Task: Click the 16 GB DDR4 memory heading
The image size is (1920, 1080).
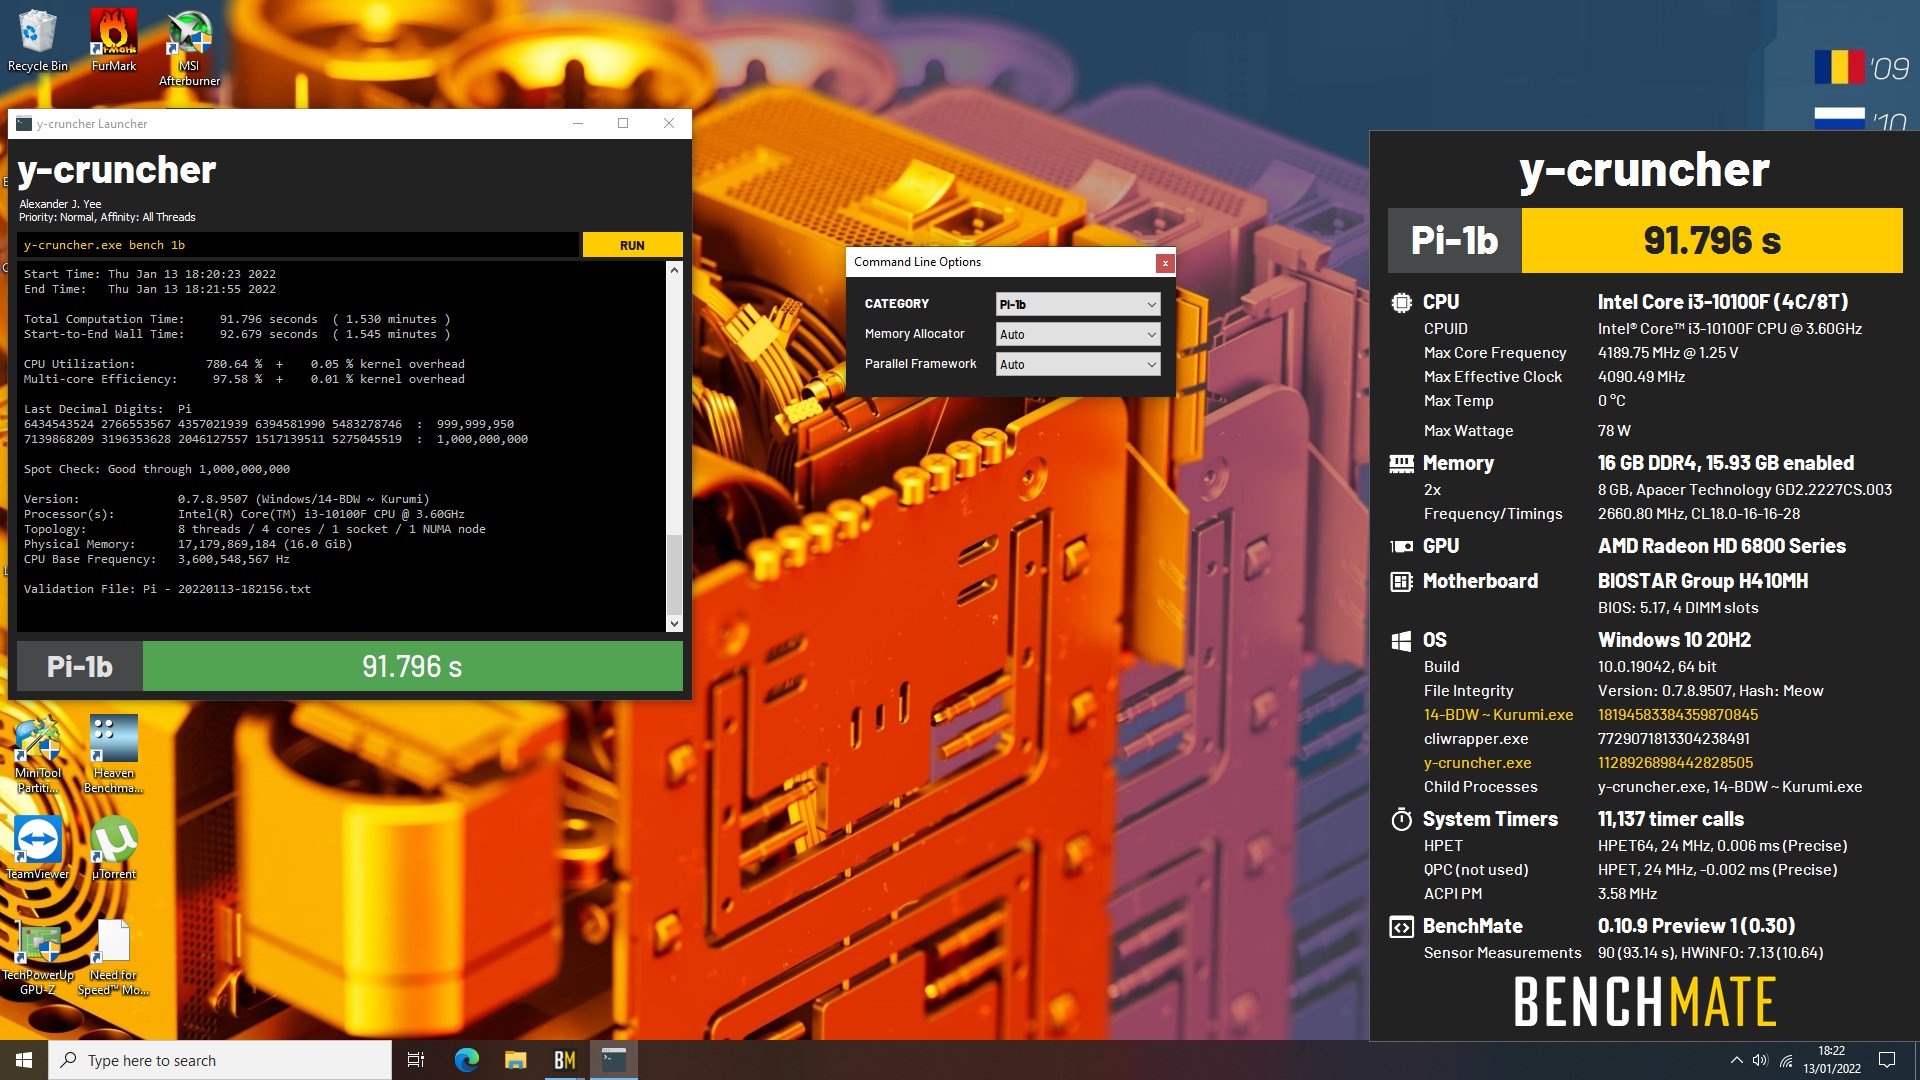Action: tap(1726, 463)
